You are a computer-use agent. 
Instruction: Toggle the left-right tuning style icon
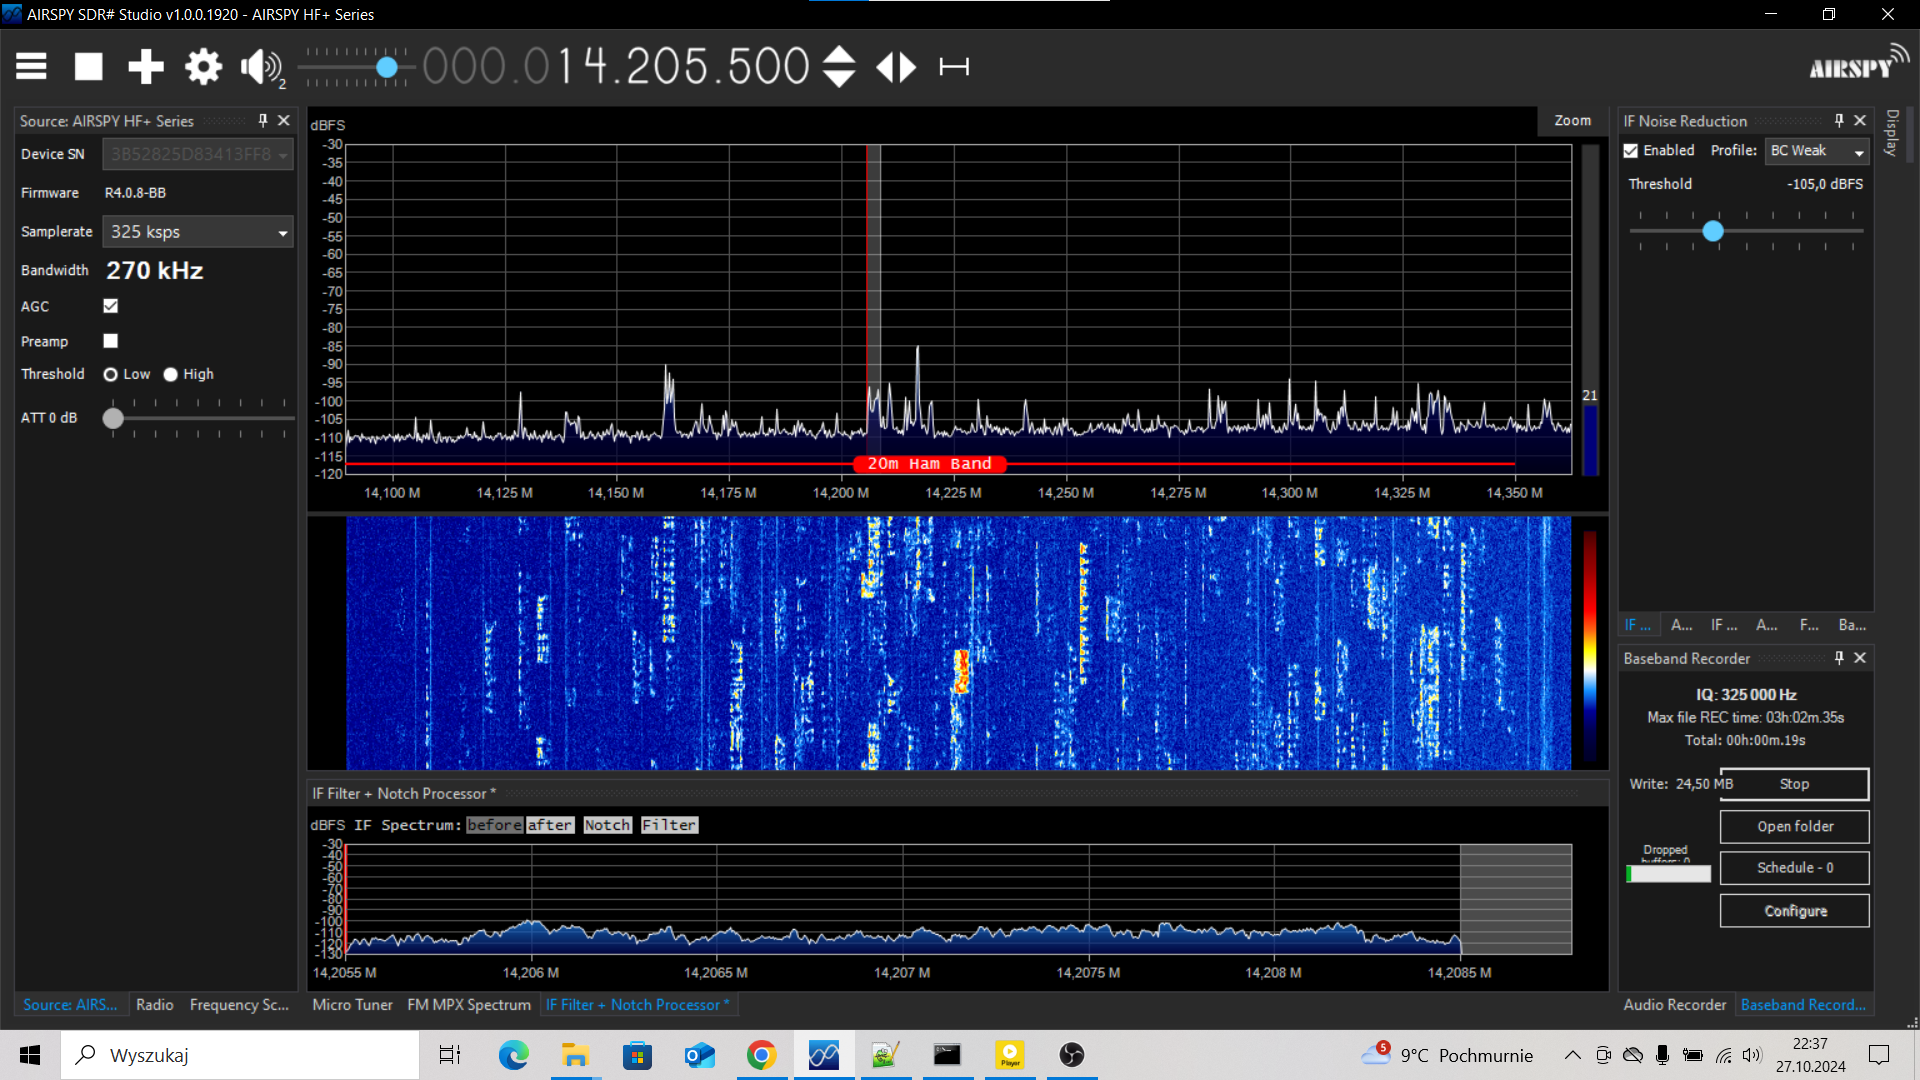coord(896,67)
